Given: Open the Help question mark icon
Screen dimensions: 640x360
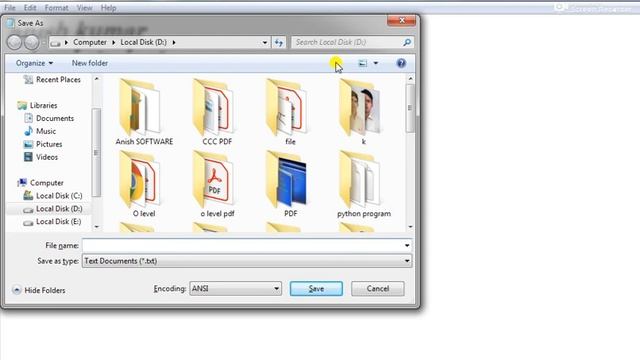Looking at the screenshot, I should pos(401,63).
